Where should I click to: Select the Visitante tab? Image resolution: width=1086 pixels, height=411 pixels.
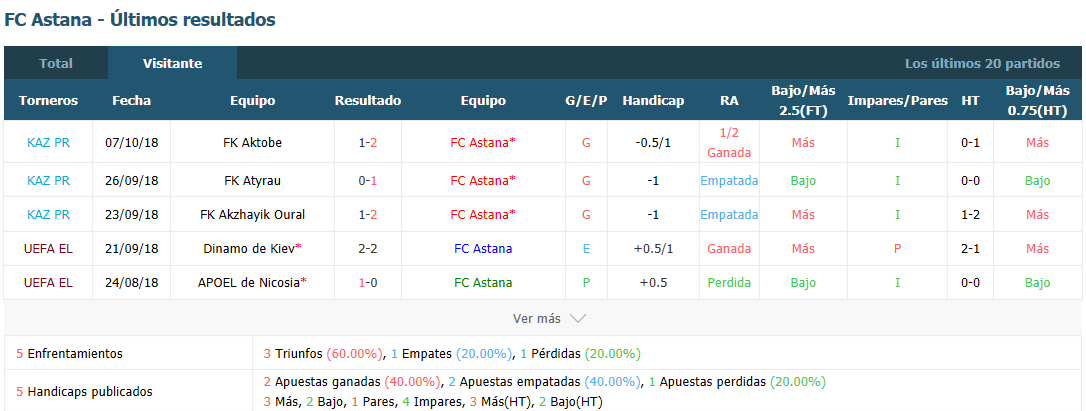[x=172, y=63]
